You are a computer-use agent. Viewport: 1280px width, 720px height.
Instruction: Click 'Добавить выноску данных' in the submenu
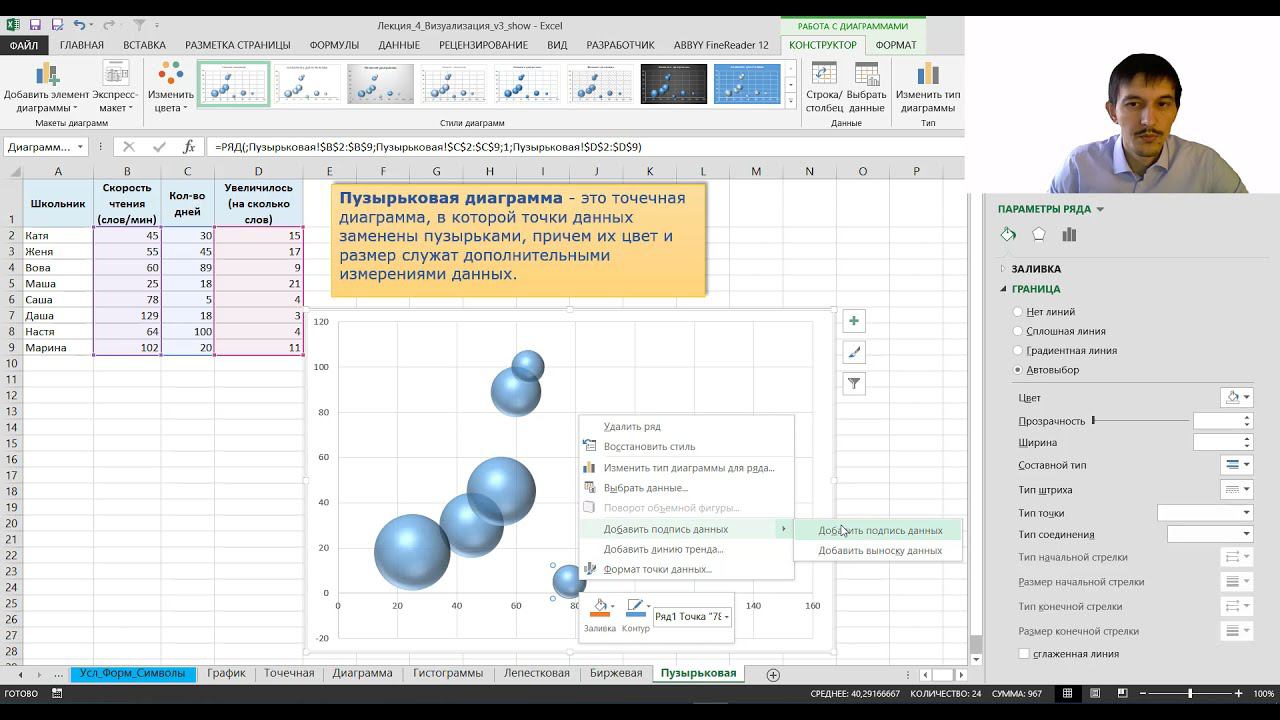click(x=880, y=551)
